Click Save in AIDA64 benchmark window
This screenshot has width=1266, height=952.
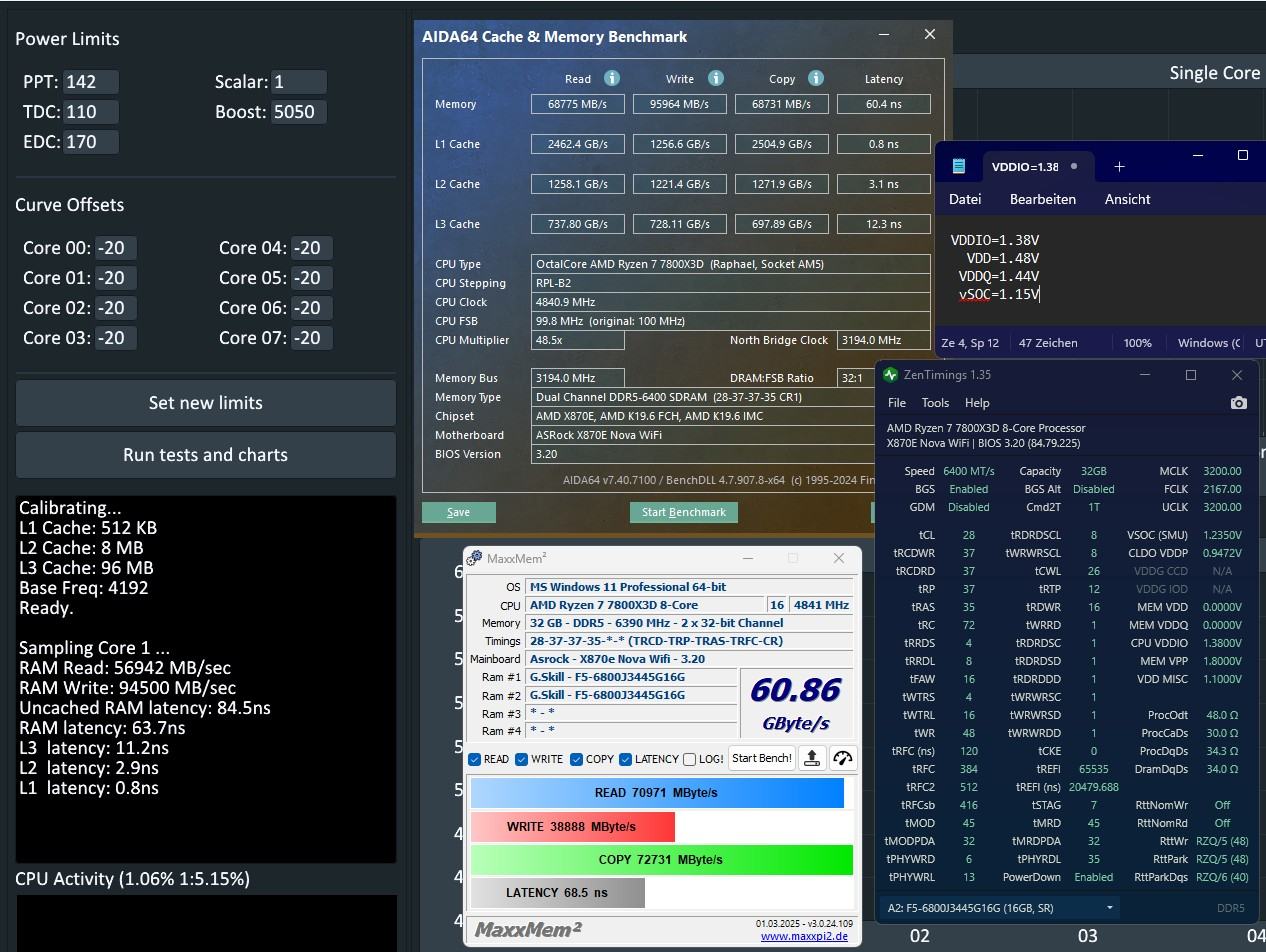coord(458,512)
